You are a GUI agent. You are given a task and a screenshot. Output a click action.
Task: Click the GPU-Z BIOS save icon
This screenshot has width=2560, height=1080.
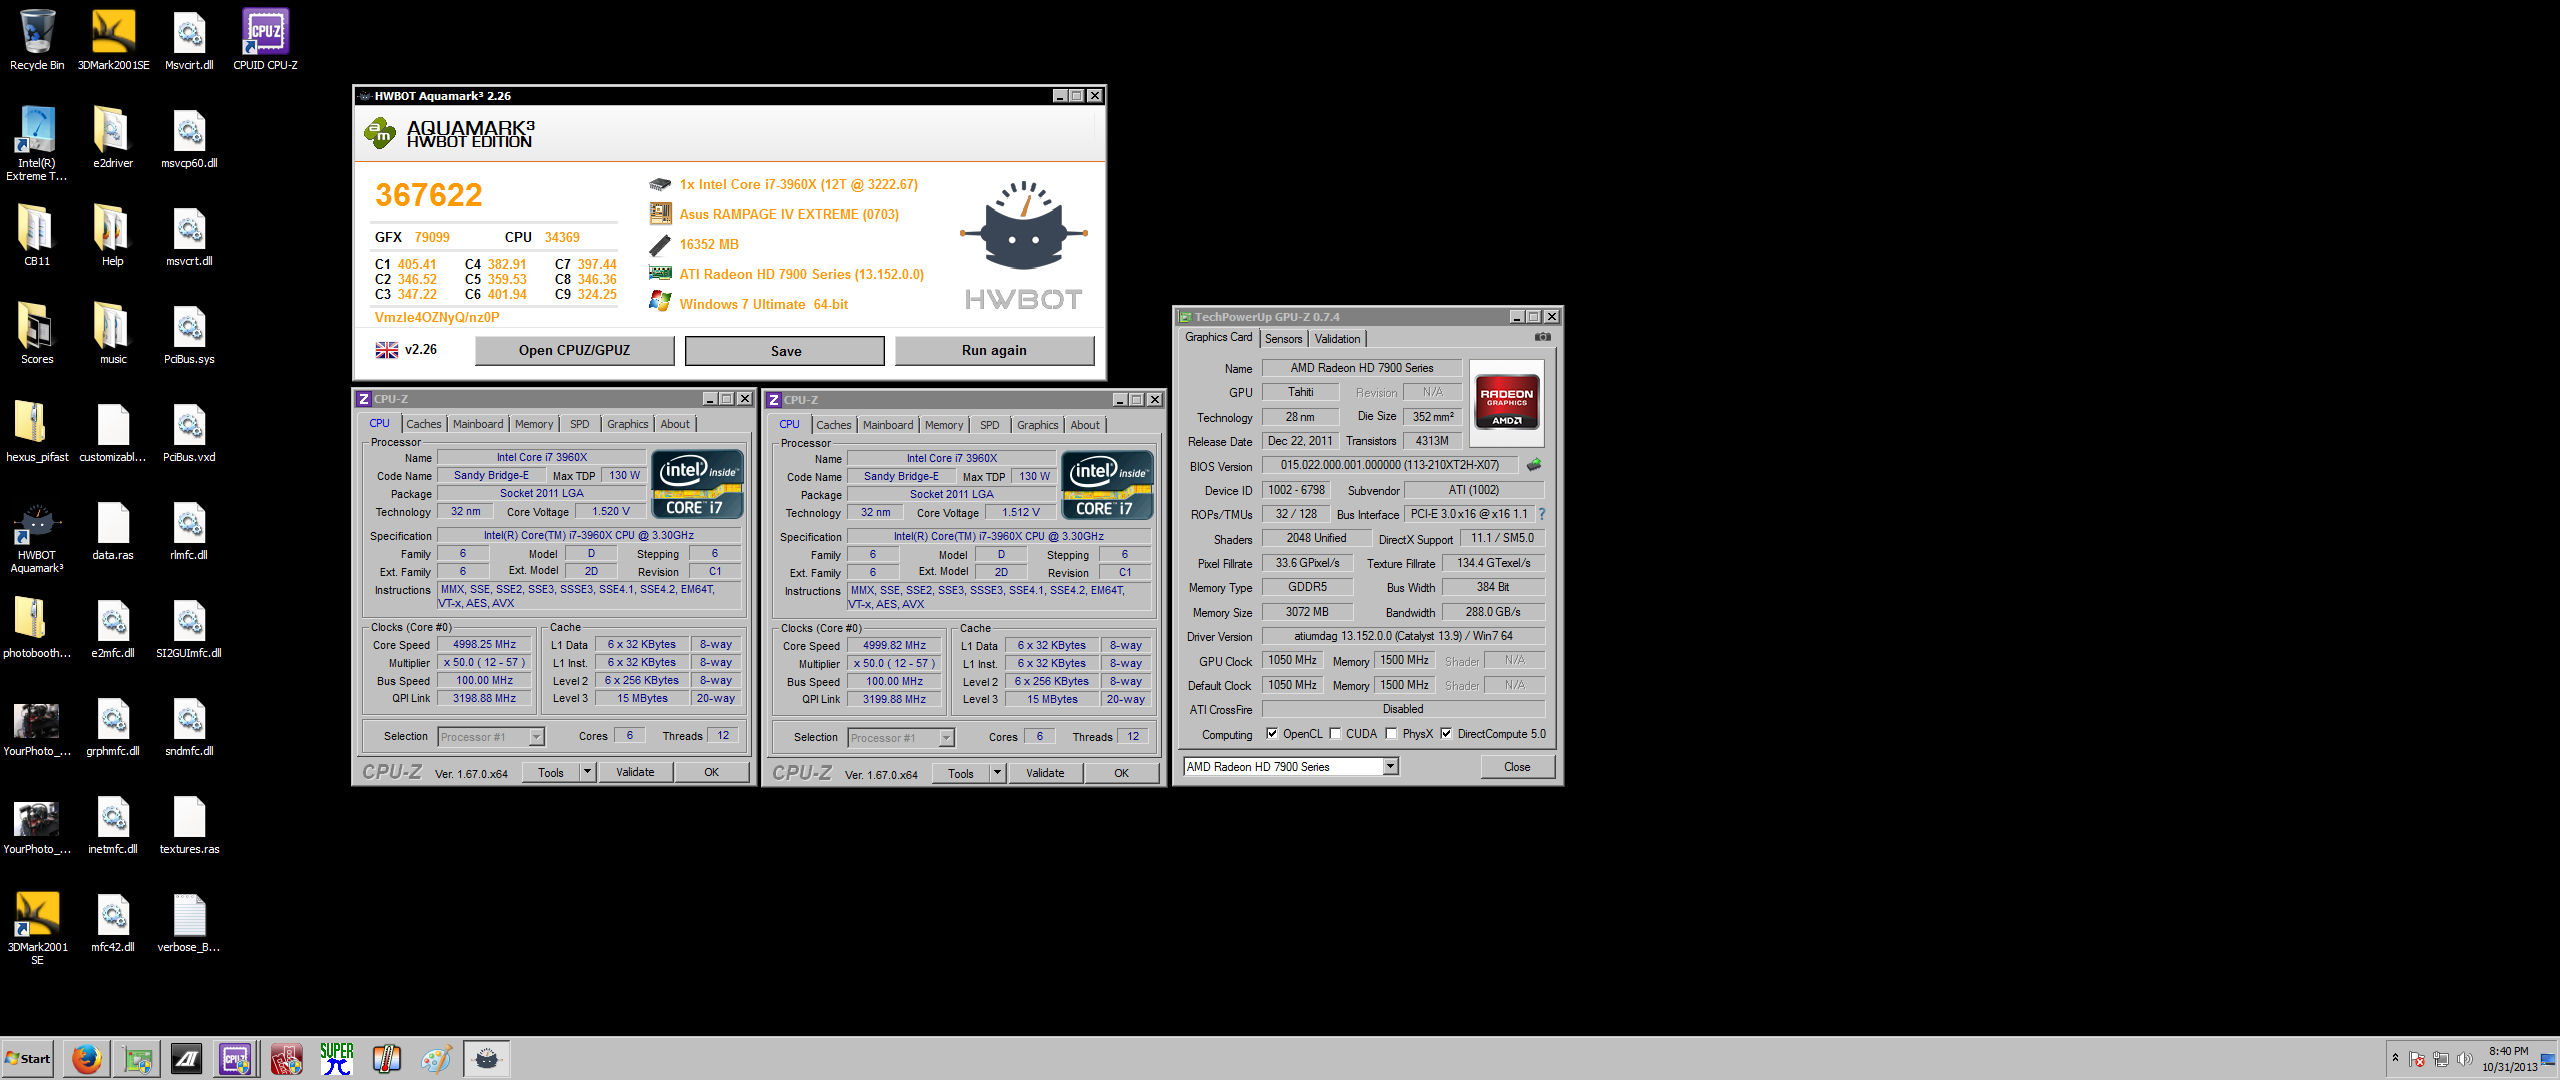(x=1533, y=465)
